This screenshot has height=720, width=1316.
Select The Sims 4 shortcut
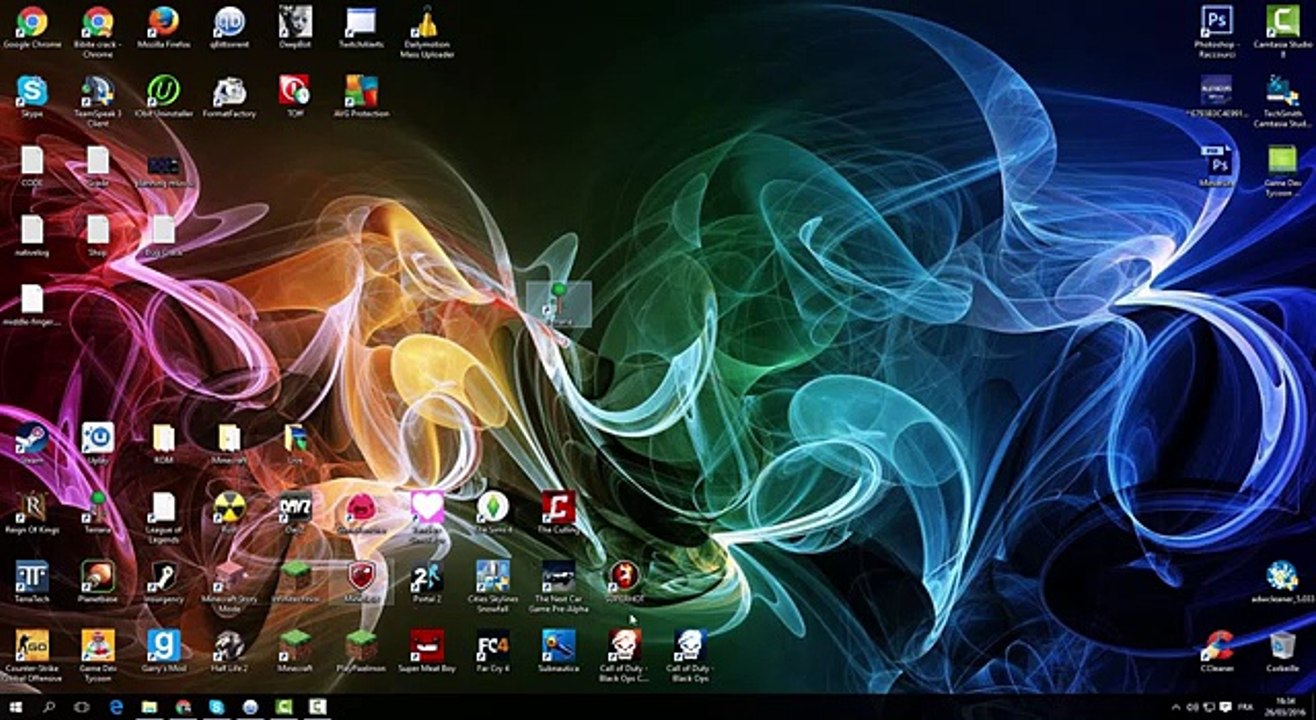[493, 513]
